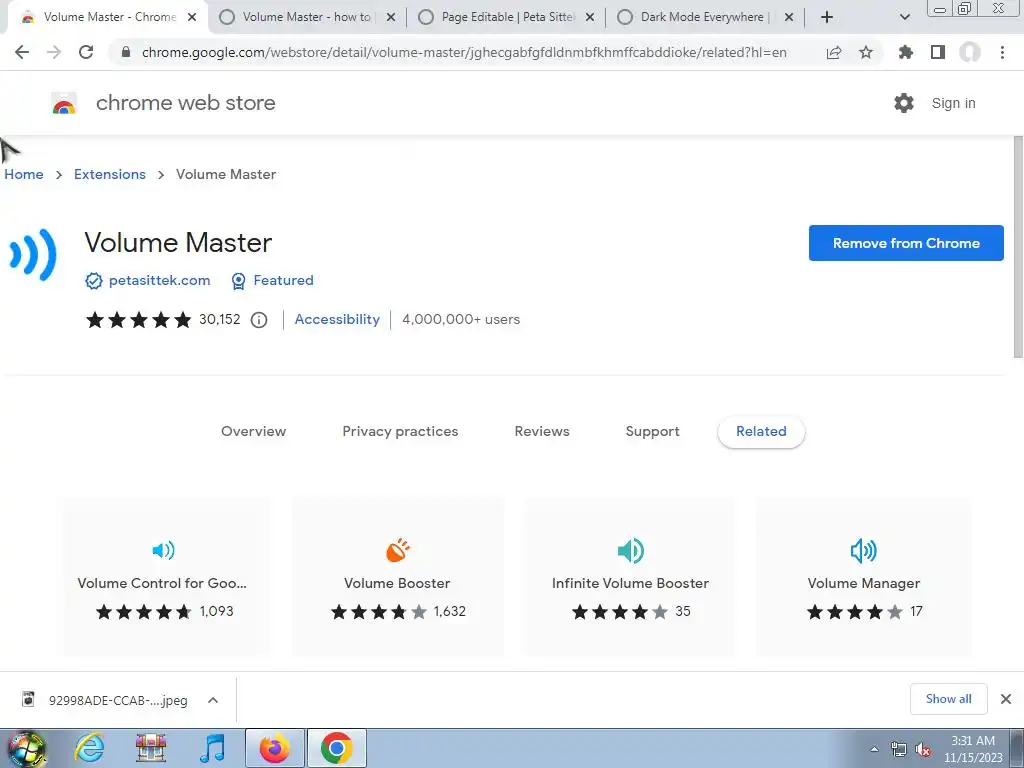Close the Dark Mode Everywhere tab
The height and width of the screenshot is (768, 1024).
tap(789, 17)
